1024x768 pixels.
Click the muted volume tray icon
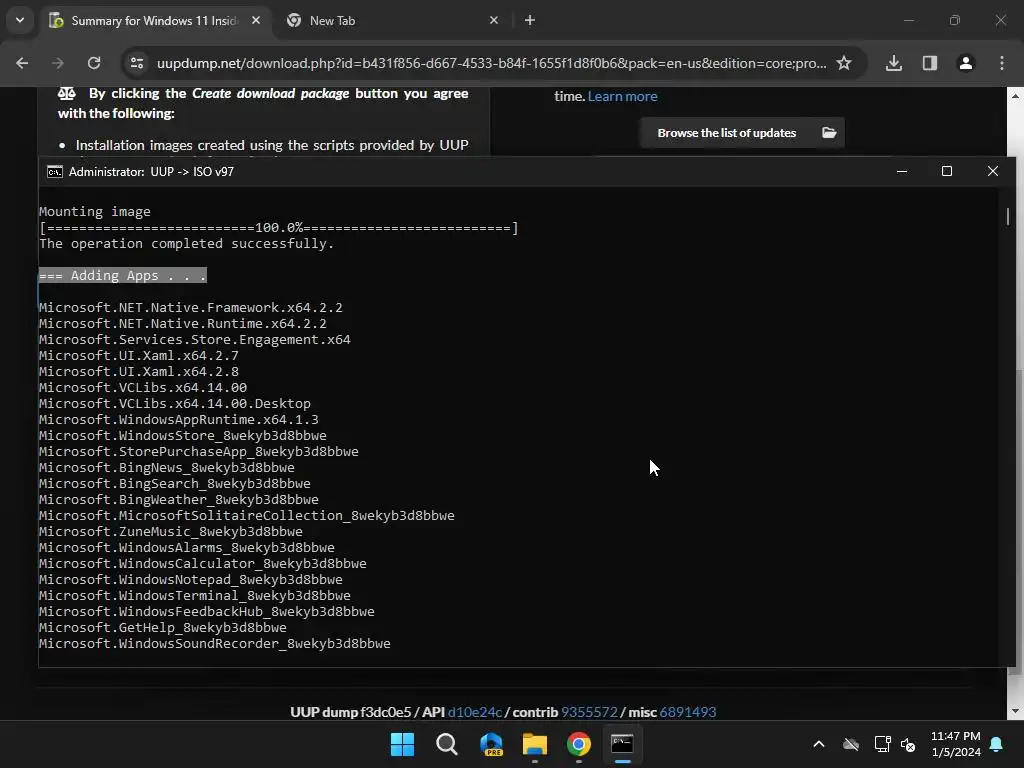(908, 744)
